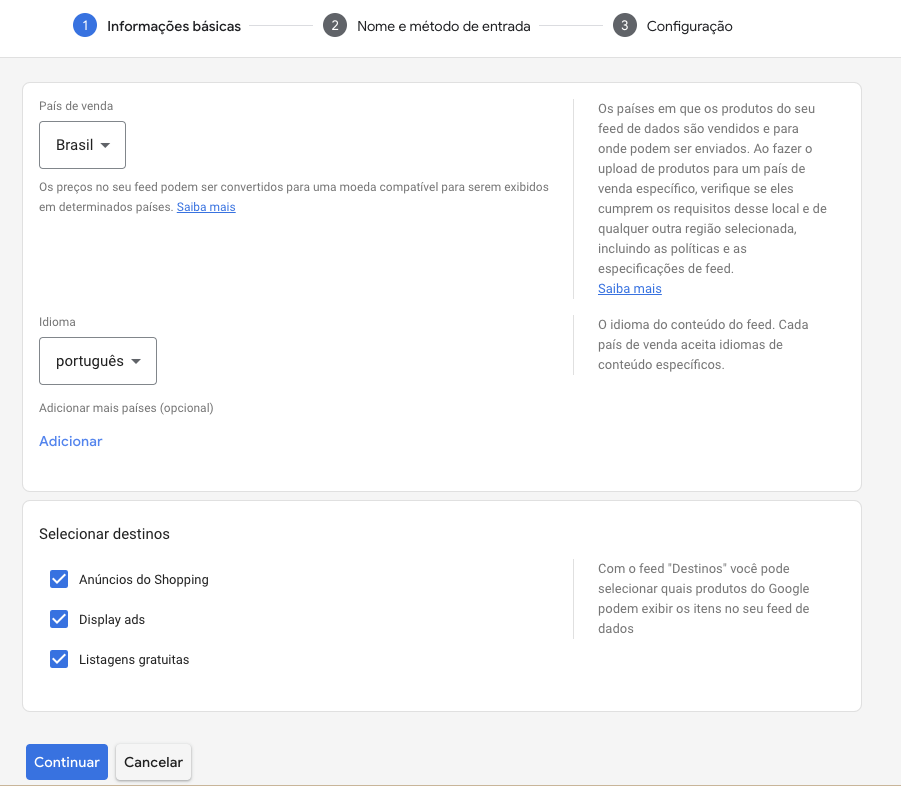
Task: Uncheck the Anúncios do Shopping checkbox
Action: point(59,579)
